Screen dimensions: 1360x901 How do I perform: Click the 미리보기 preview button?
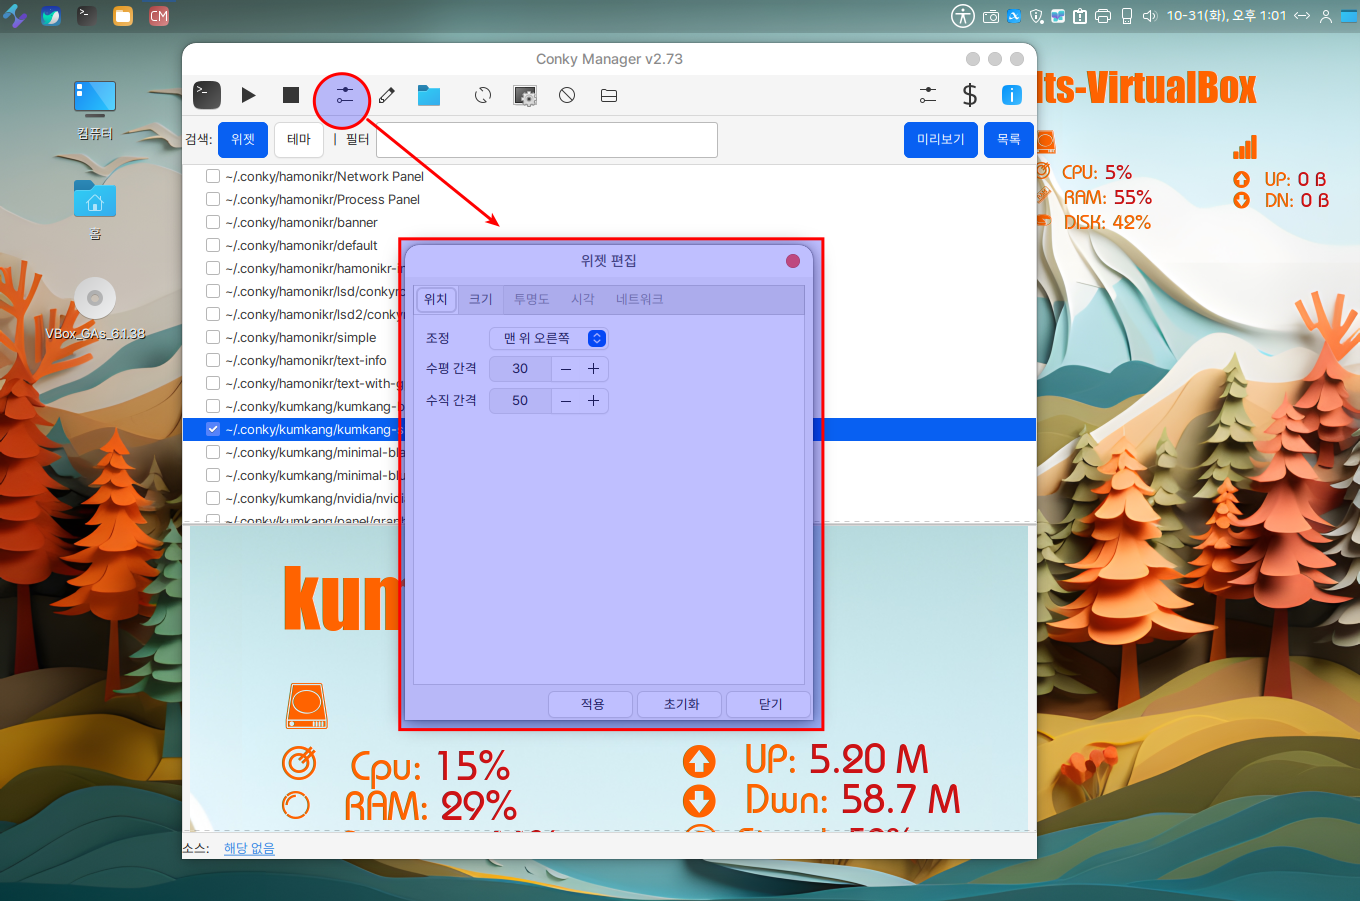coord(940,139)
